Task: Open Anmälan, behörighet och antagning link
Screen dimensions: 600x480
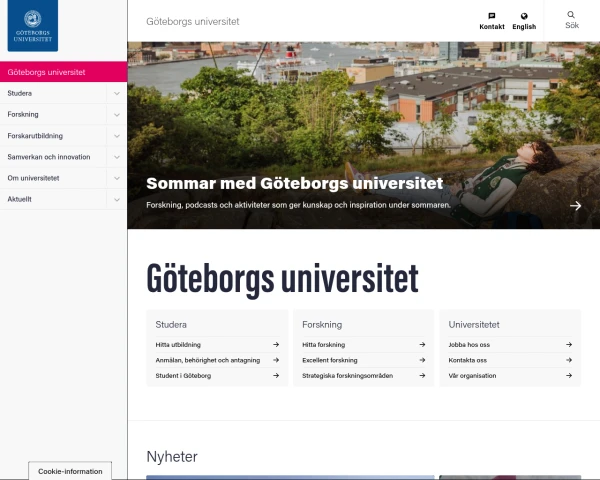Action: pyautogui.click(x=208, y=360)
